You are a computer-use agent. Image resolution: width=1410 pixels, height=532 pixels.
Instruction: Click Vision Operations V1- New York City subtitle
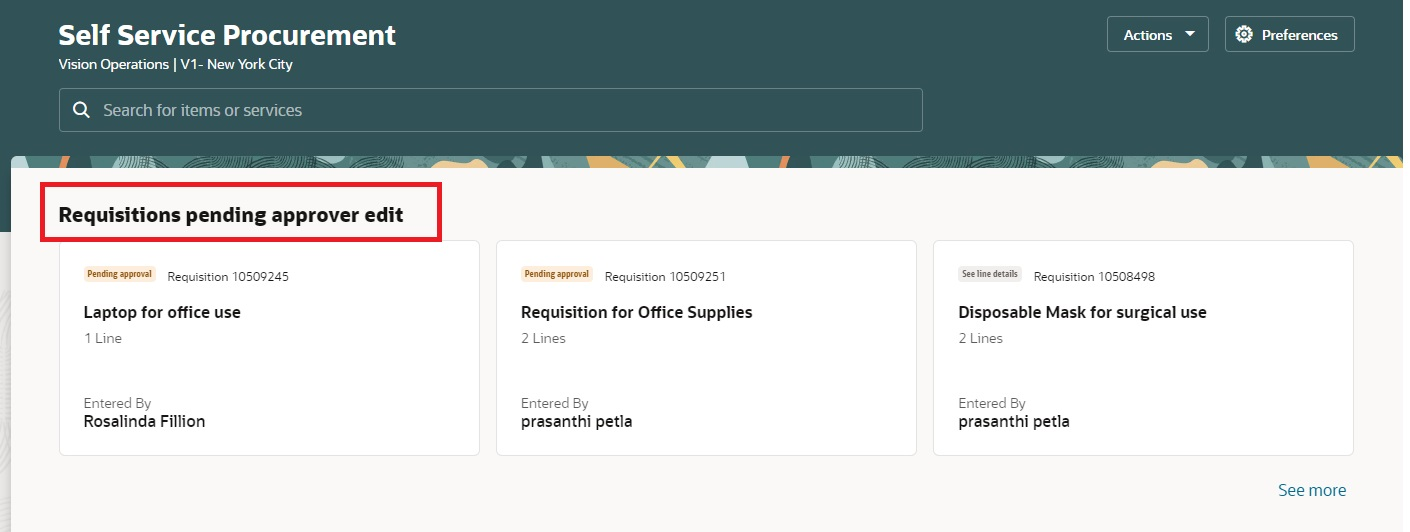point(175,64)
